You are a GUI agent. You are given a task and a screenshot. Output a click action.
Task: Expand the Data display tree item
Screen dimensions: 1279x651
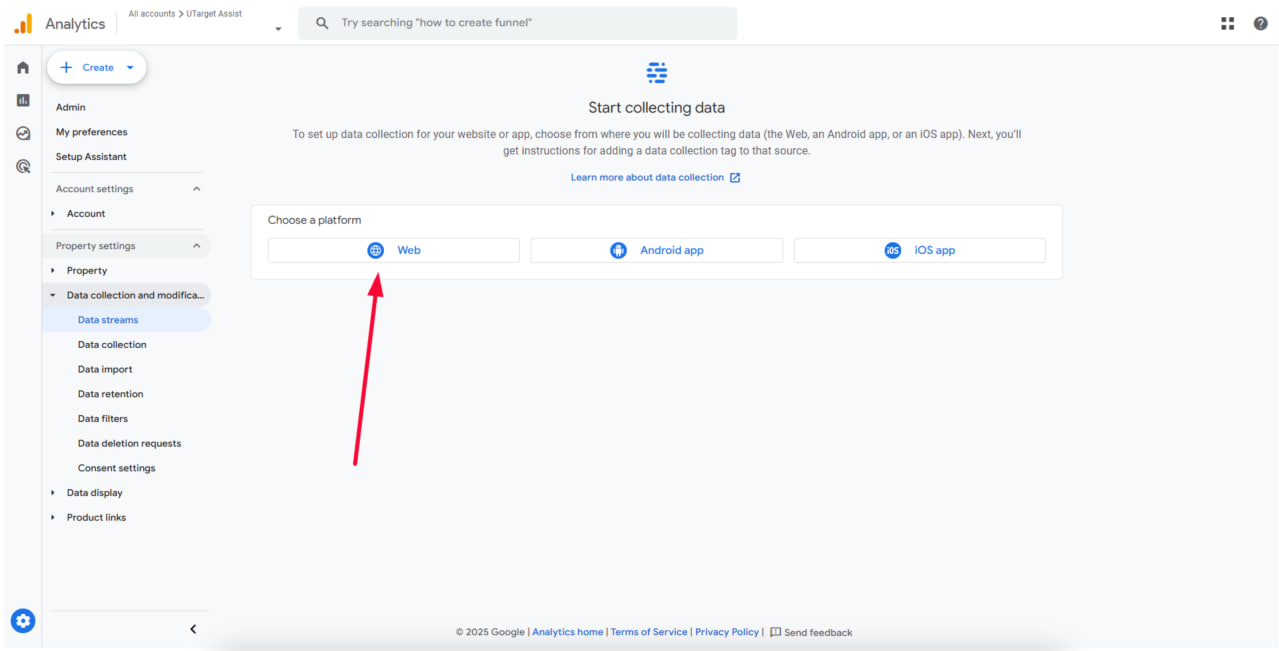pyautogui.click(x=53, y=493)
